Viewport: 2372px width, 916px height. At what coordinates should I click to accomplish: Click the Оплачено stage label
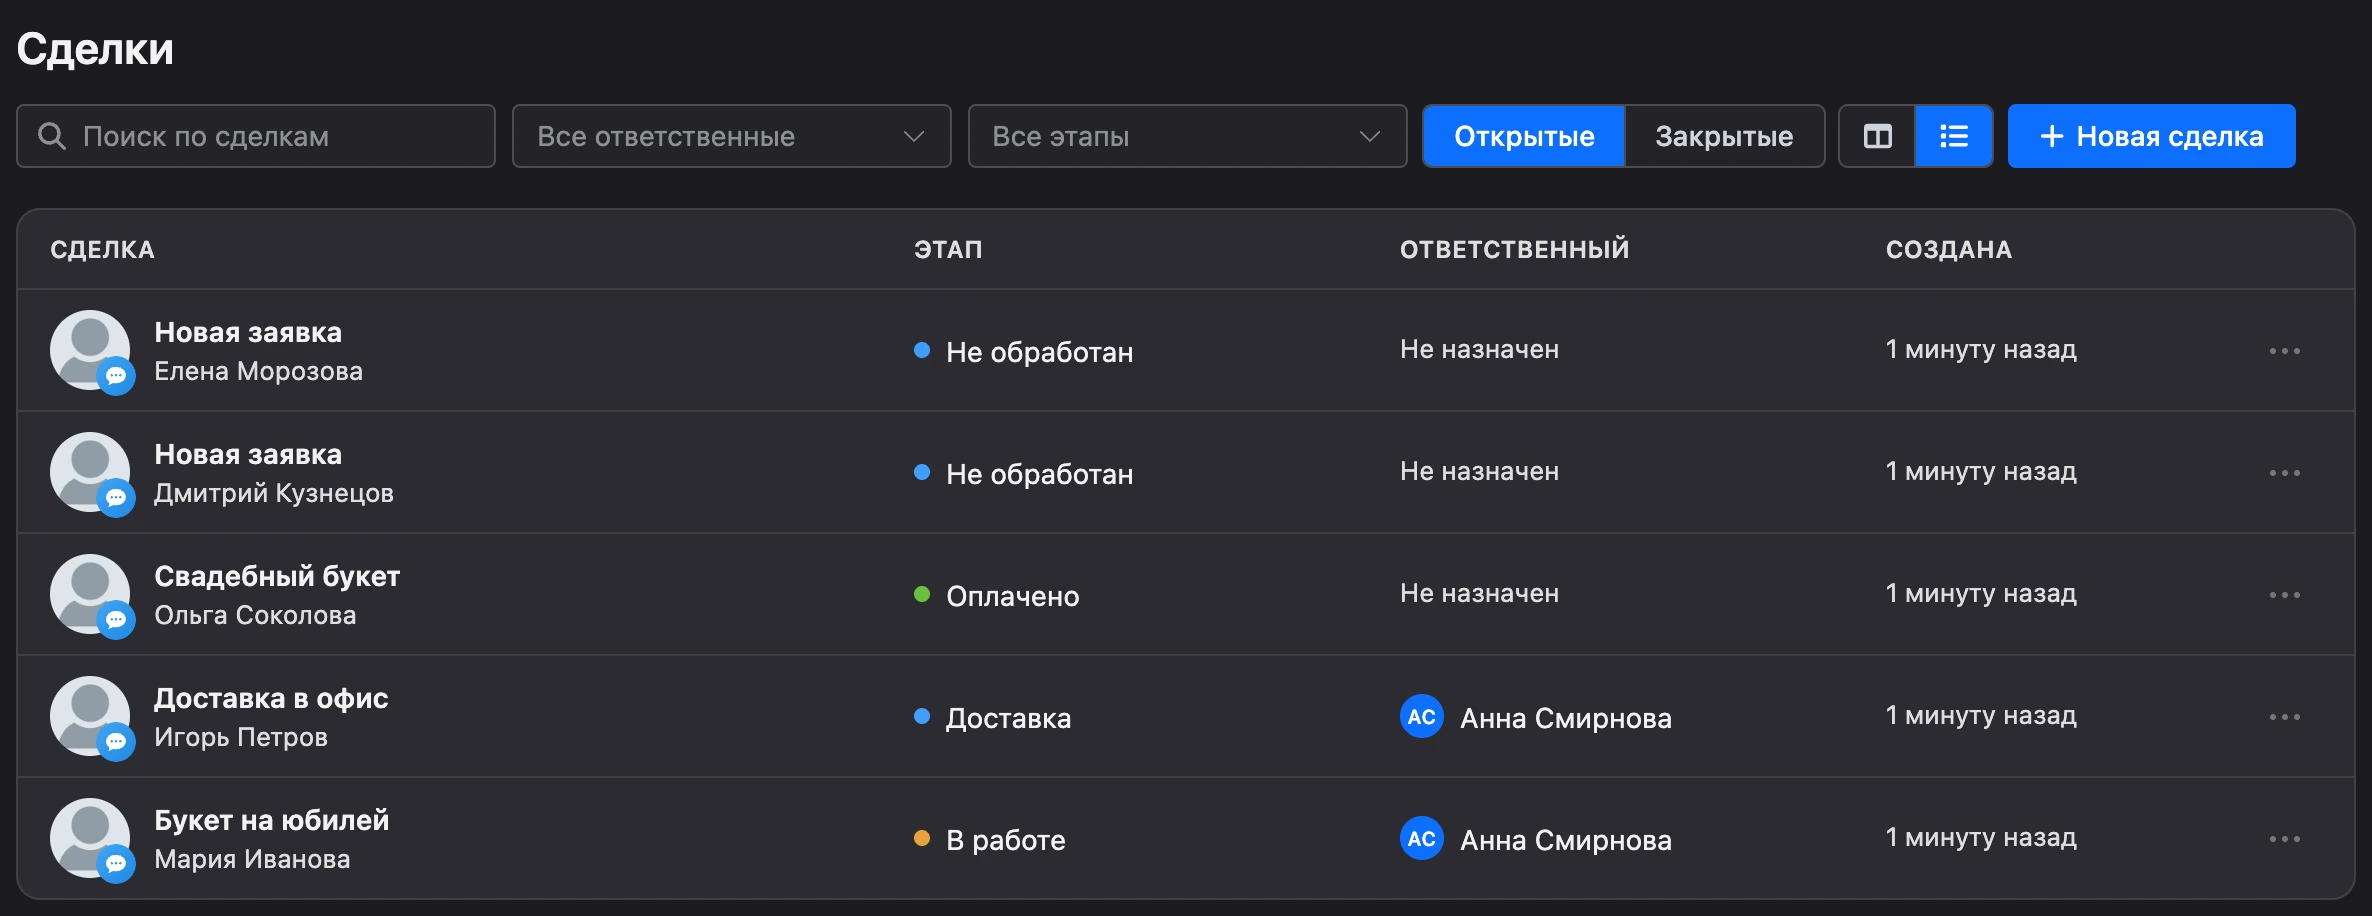(1013, 596)
